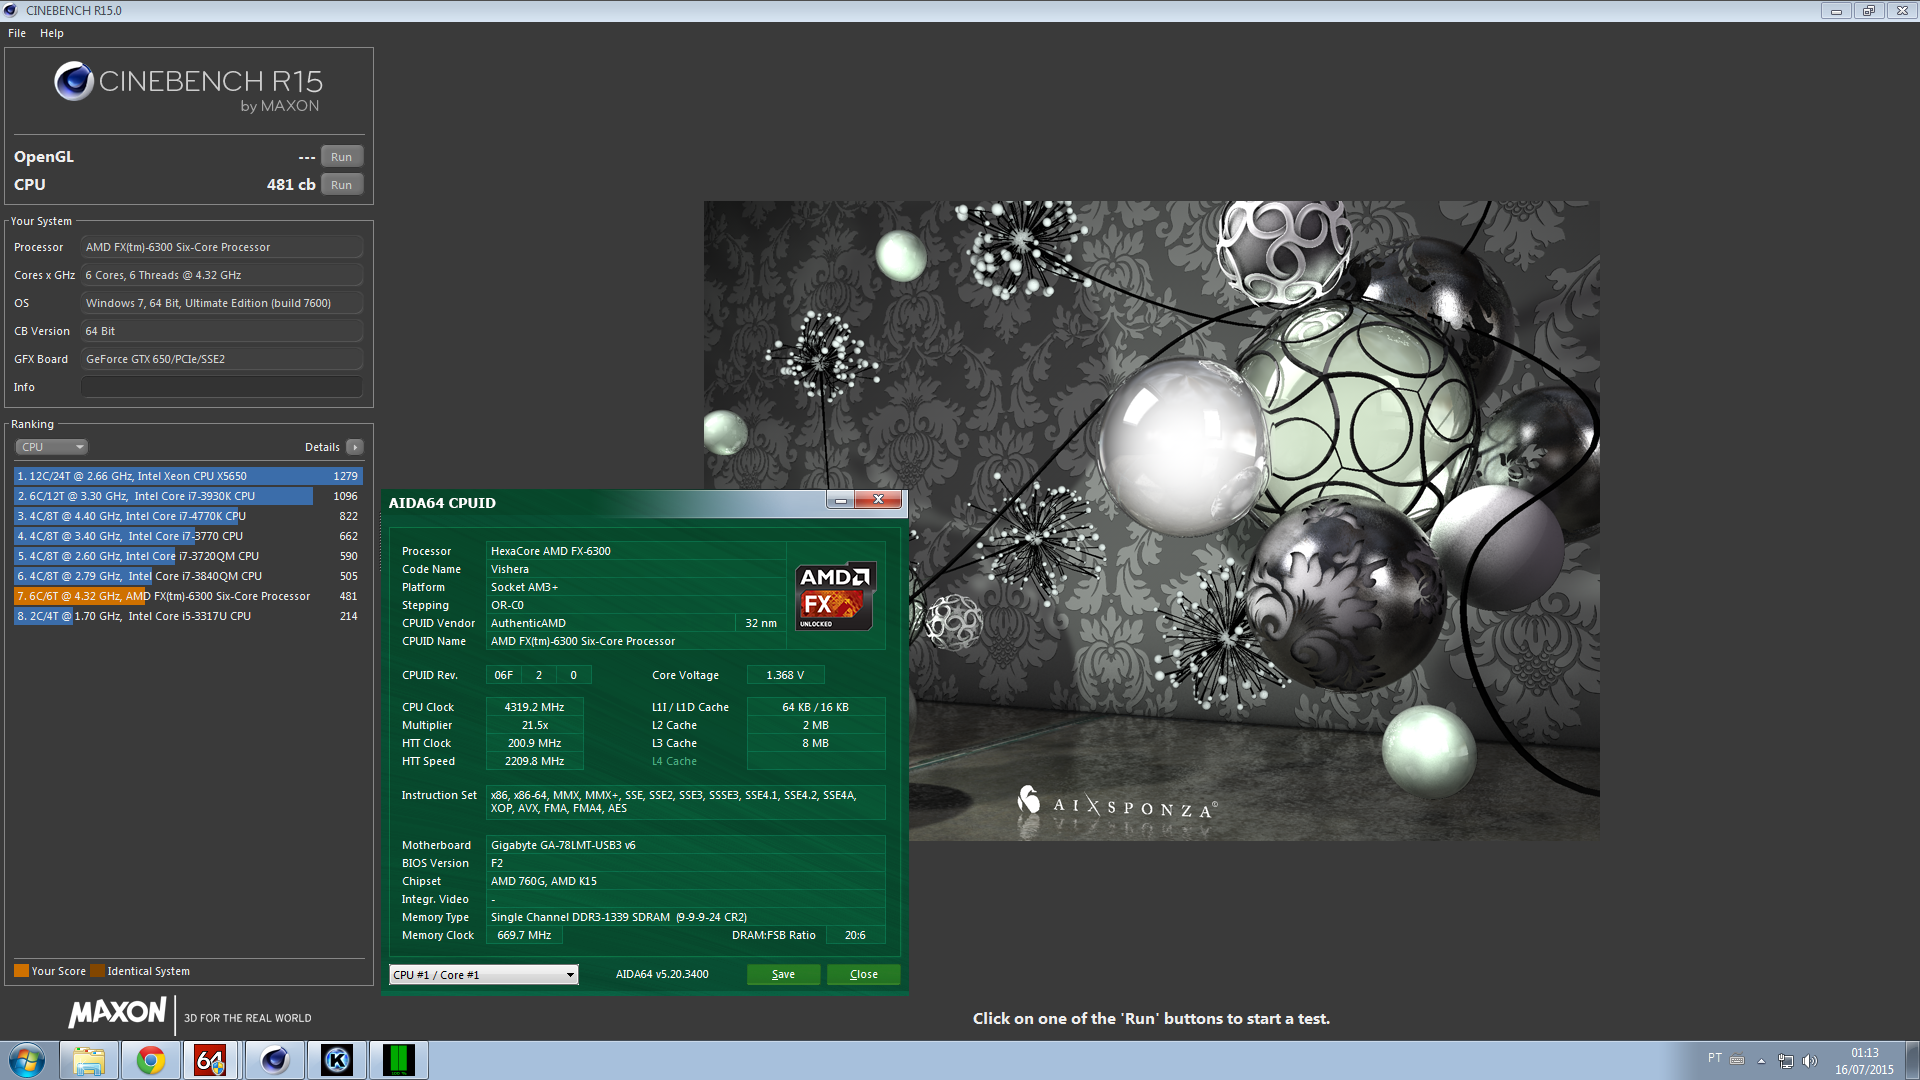Click the DRAM:FSB Ratio value 20:6
This screenshot has height=1080, width=1920.
pos(855,935)
